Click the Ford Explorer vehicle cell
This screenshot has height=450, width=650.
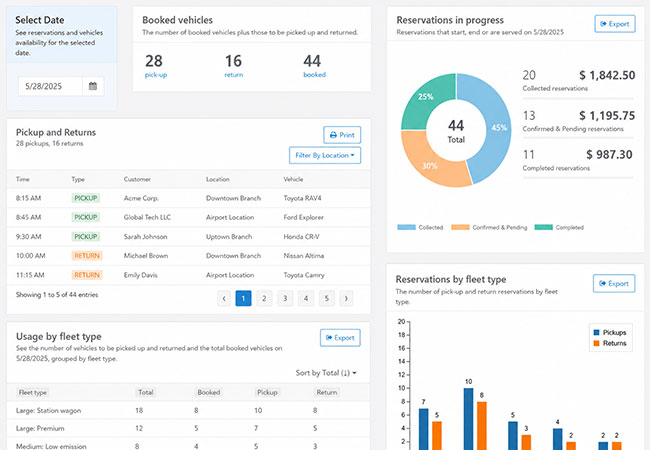coord(303,217)
